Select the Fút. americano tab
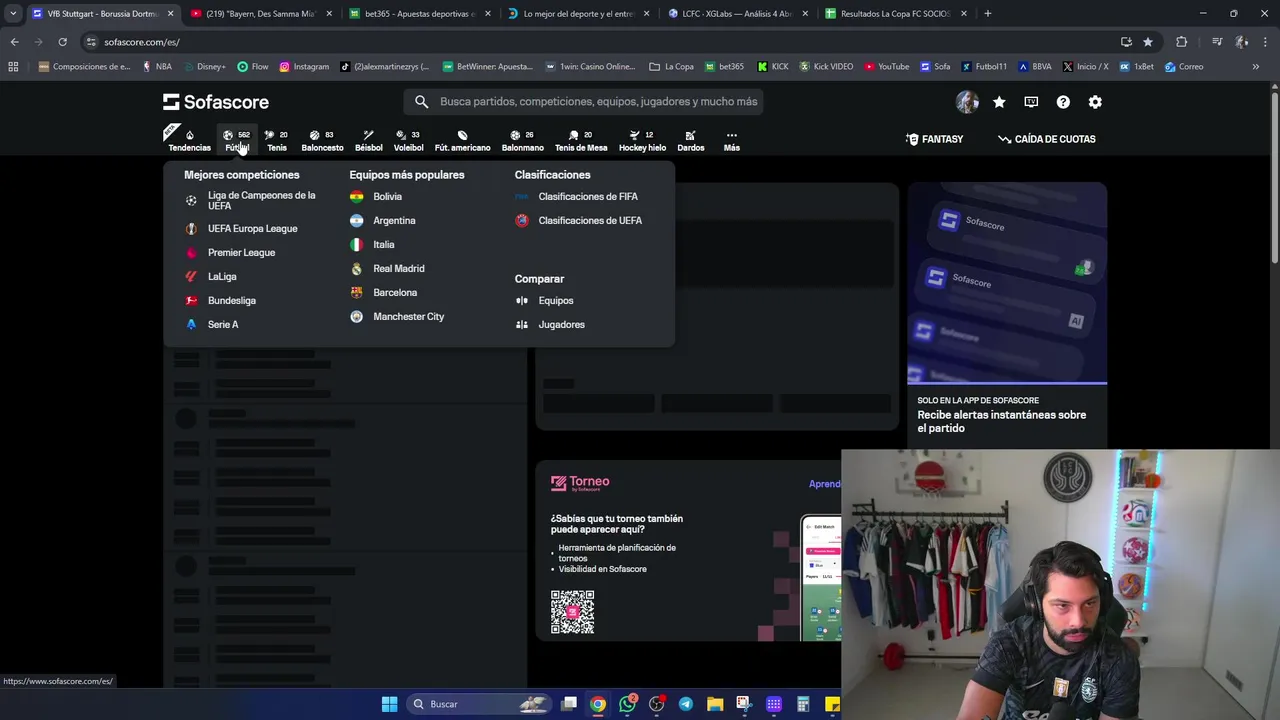The height and width of the screenshot is (720, 1280). [462, 140]
